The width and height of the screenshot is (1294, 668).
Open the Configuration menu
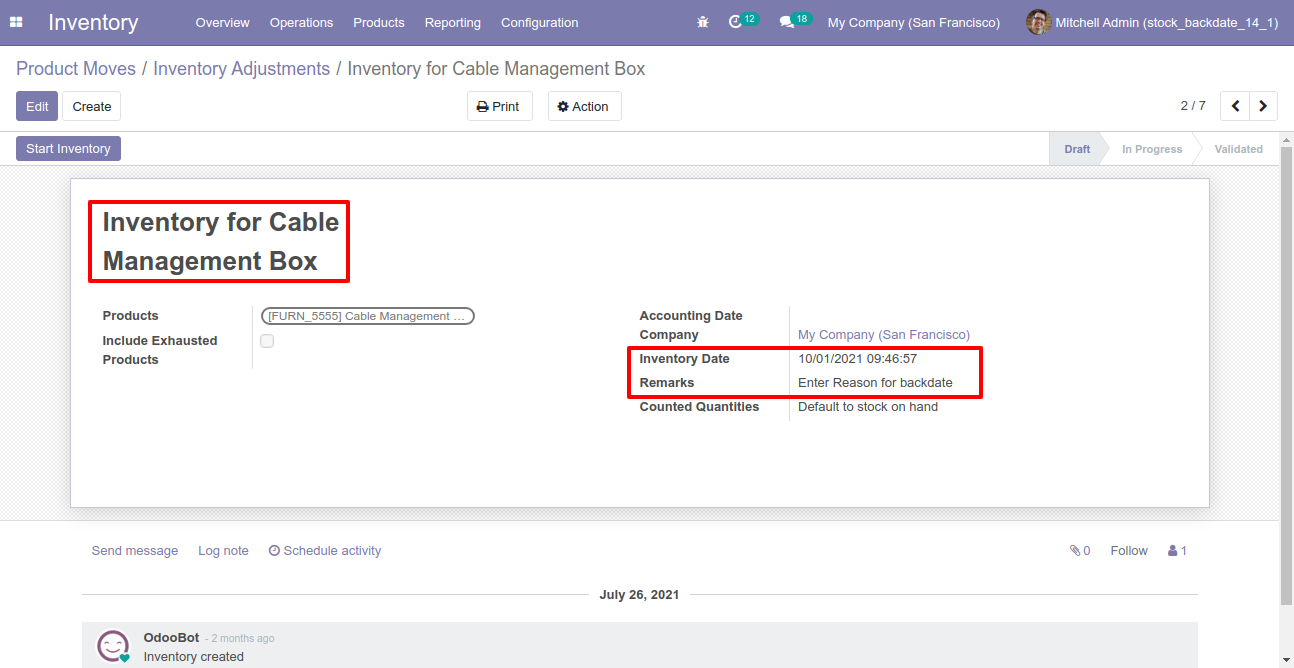coord(539,22)
